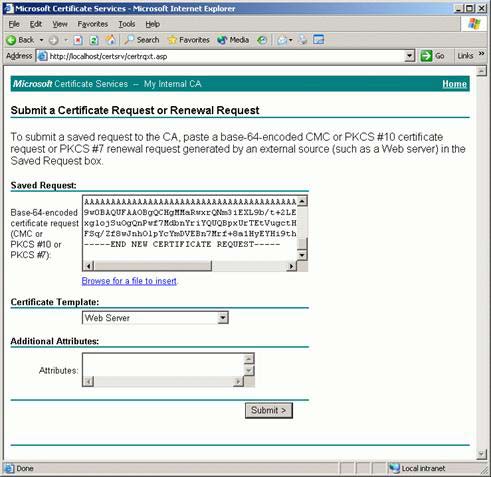Click the Print icon in toolbar
491x477 pixels.
pos(303,40)
